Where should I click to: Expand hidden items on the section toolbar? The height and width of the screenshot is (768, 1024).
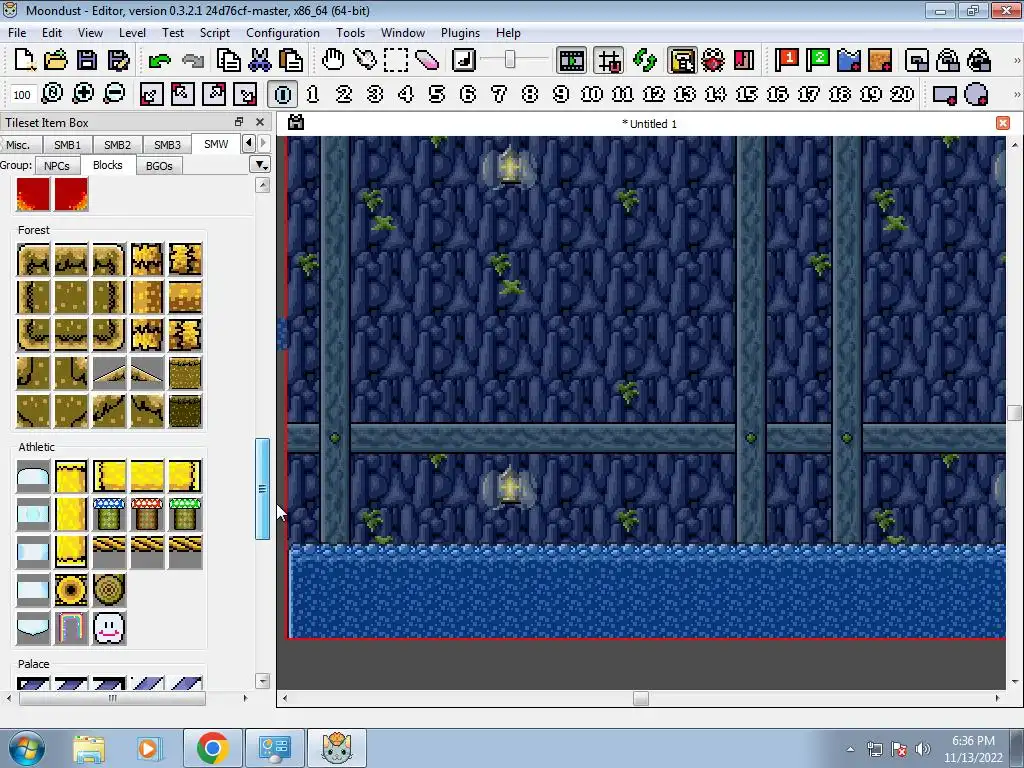tap(1016, 94)
